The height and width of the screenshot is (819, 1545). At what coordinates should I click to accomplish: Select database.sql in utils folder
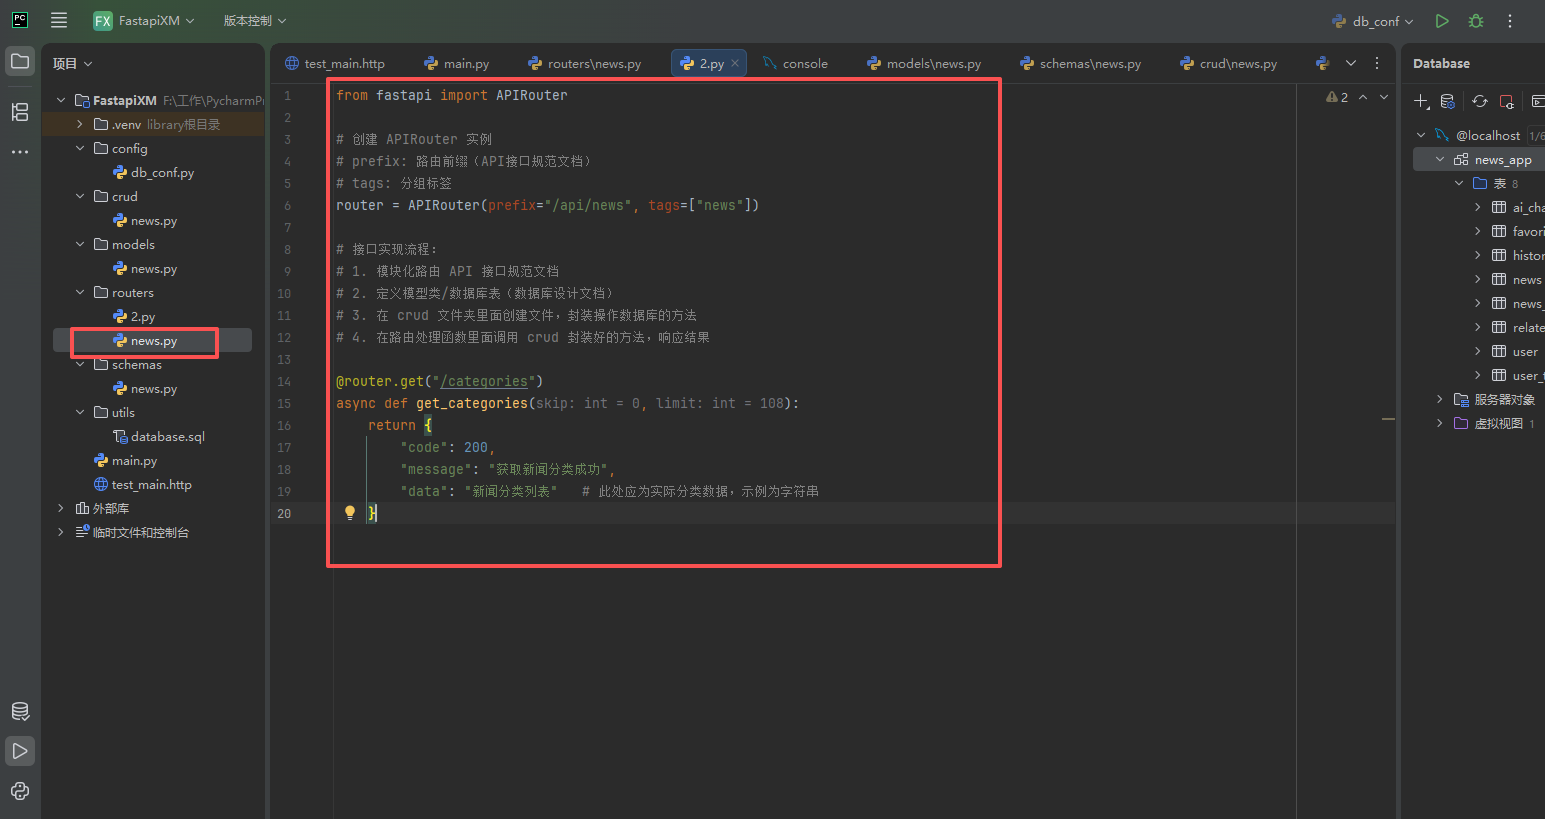coord(159,436)
